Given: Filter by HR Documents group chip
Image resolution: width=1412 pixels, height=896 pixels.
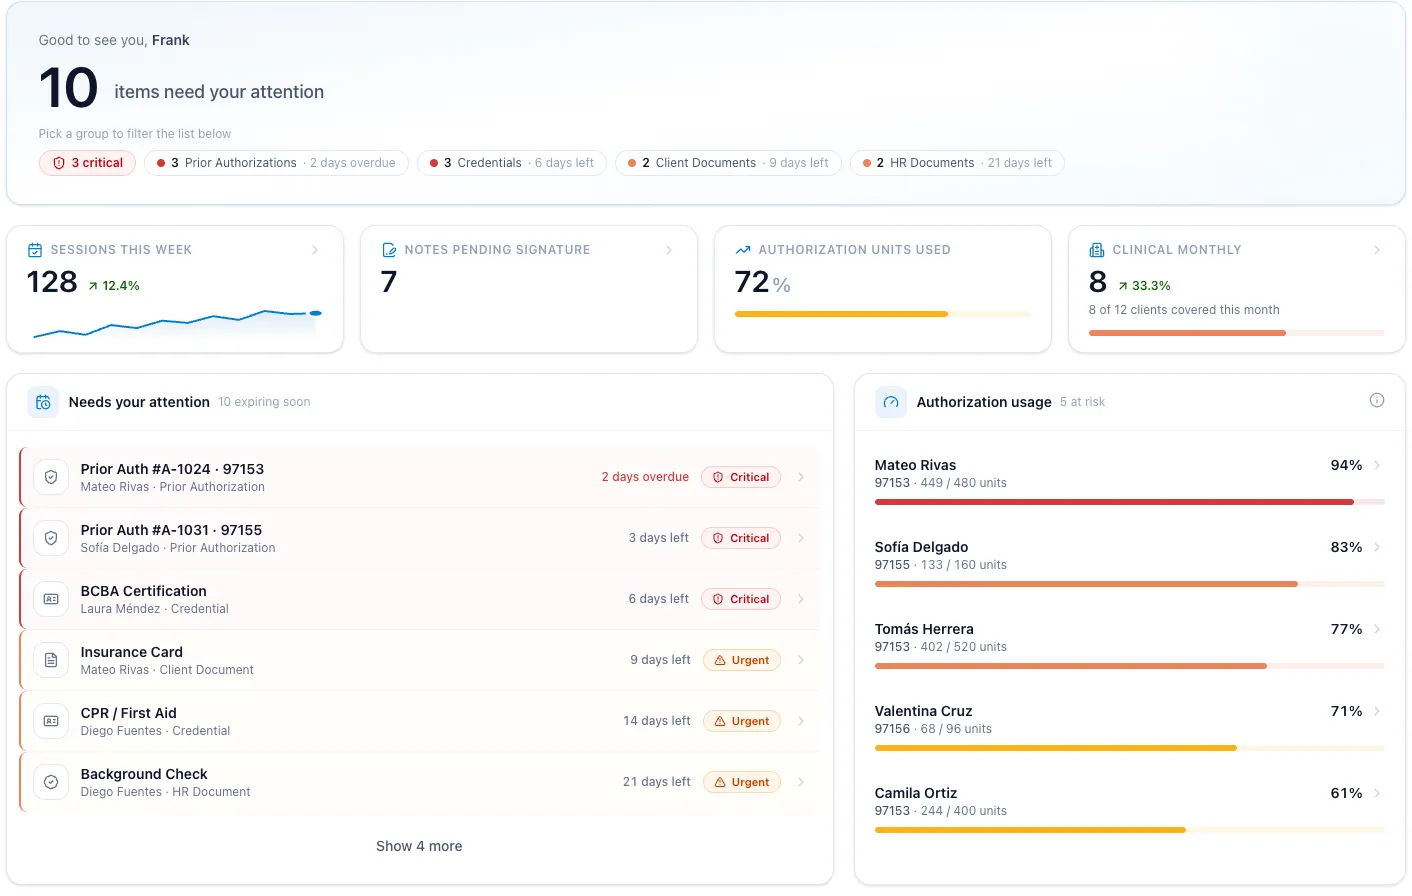Looking at the screenshot, I should coord(957,163).
